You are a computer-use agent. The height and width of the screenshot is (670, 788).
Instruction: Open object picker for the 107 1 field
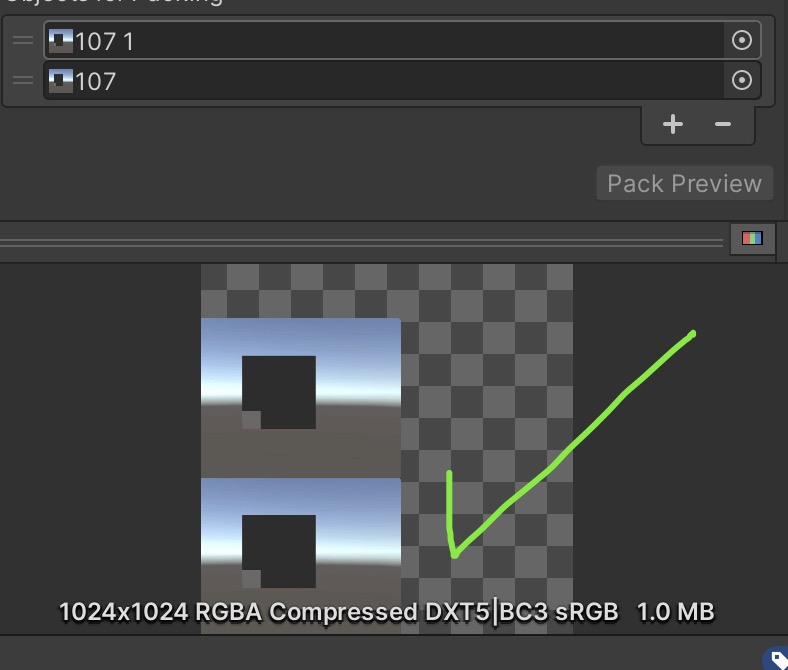click(741, 41)
